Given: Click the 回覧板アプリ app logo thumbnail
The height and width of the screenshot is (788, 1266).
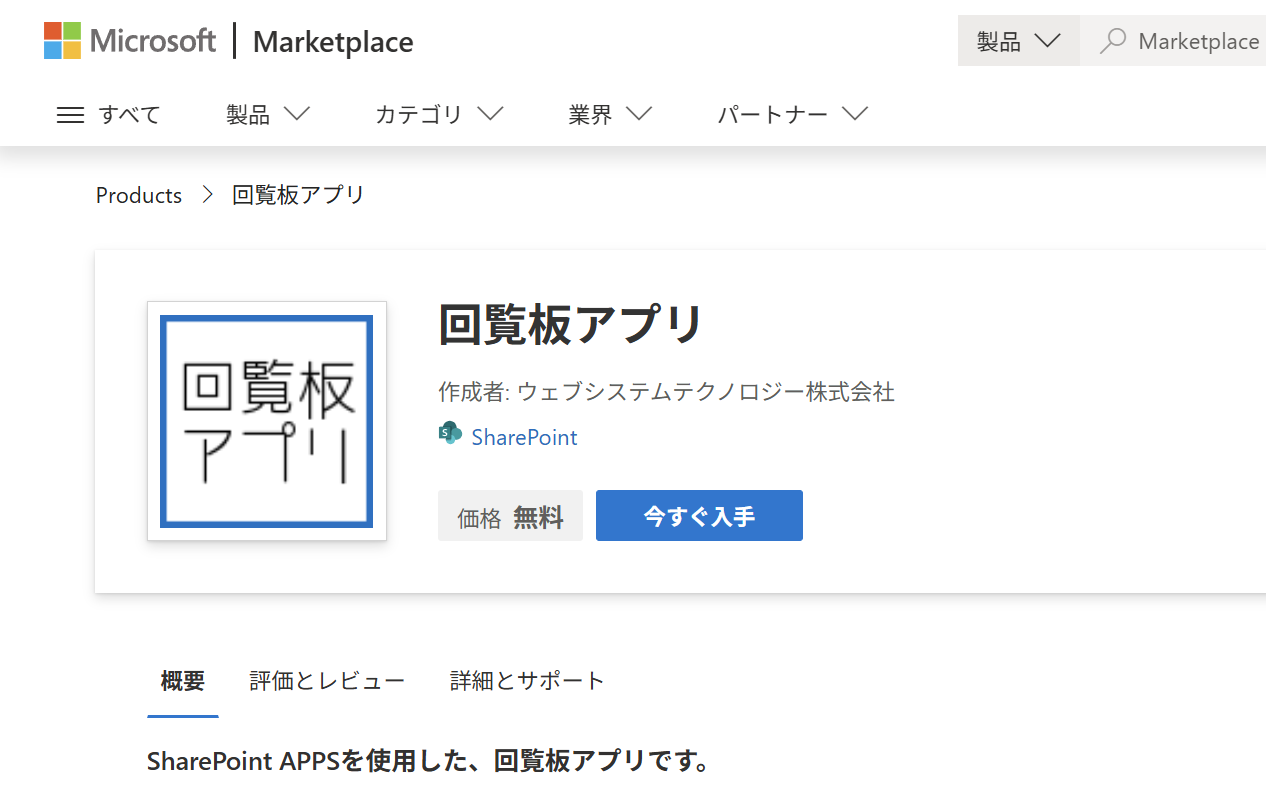Looking at the screenshot, I should (267, 421).
